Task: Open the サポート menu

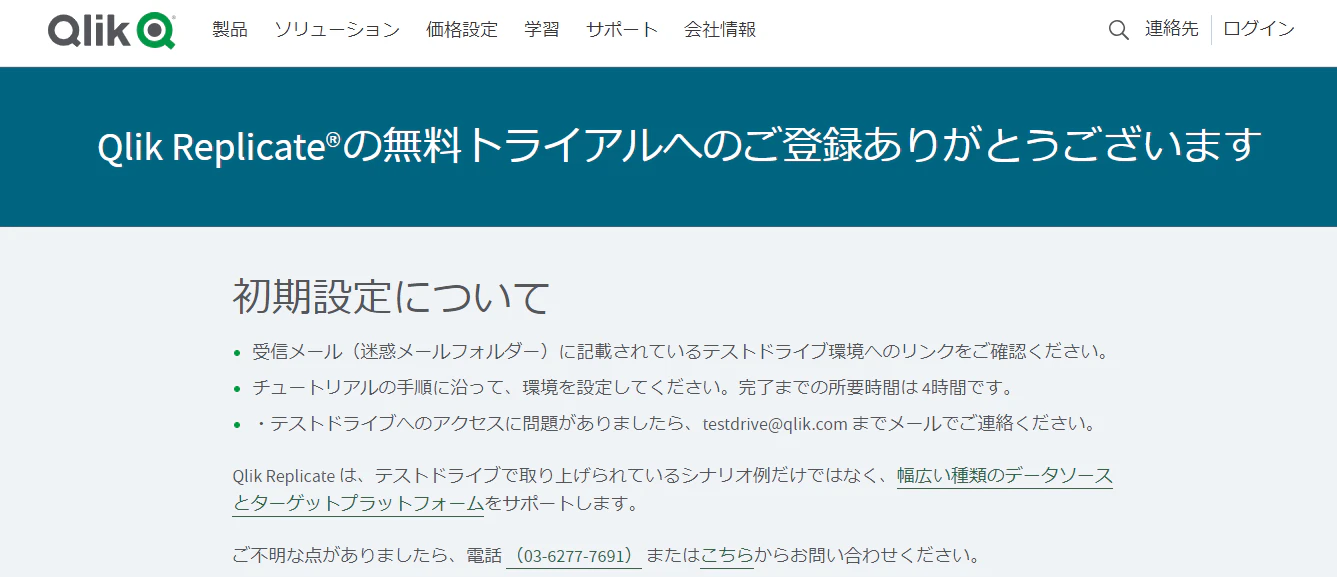Action: point(622,30)
